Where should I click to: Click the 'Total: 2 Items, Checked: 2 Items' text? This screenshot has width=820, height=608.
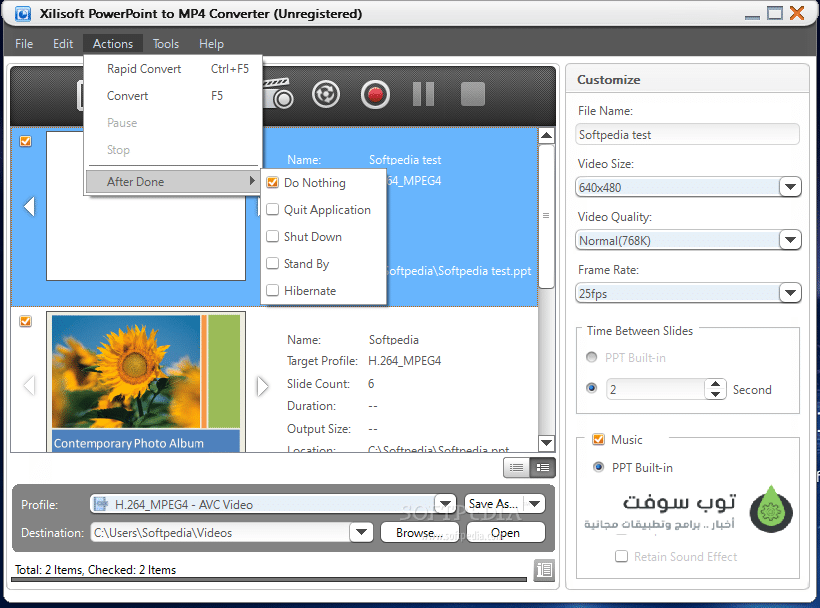click(95, 569)
